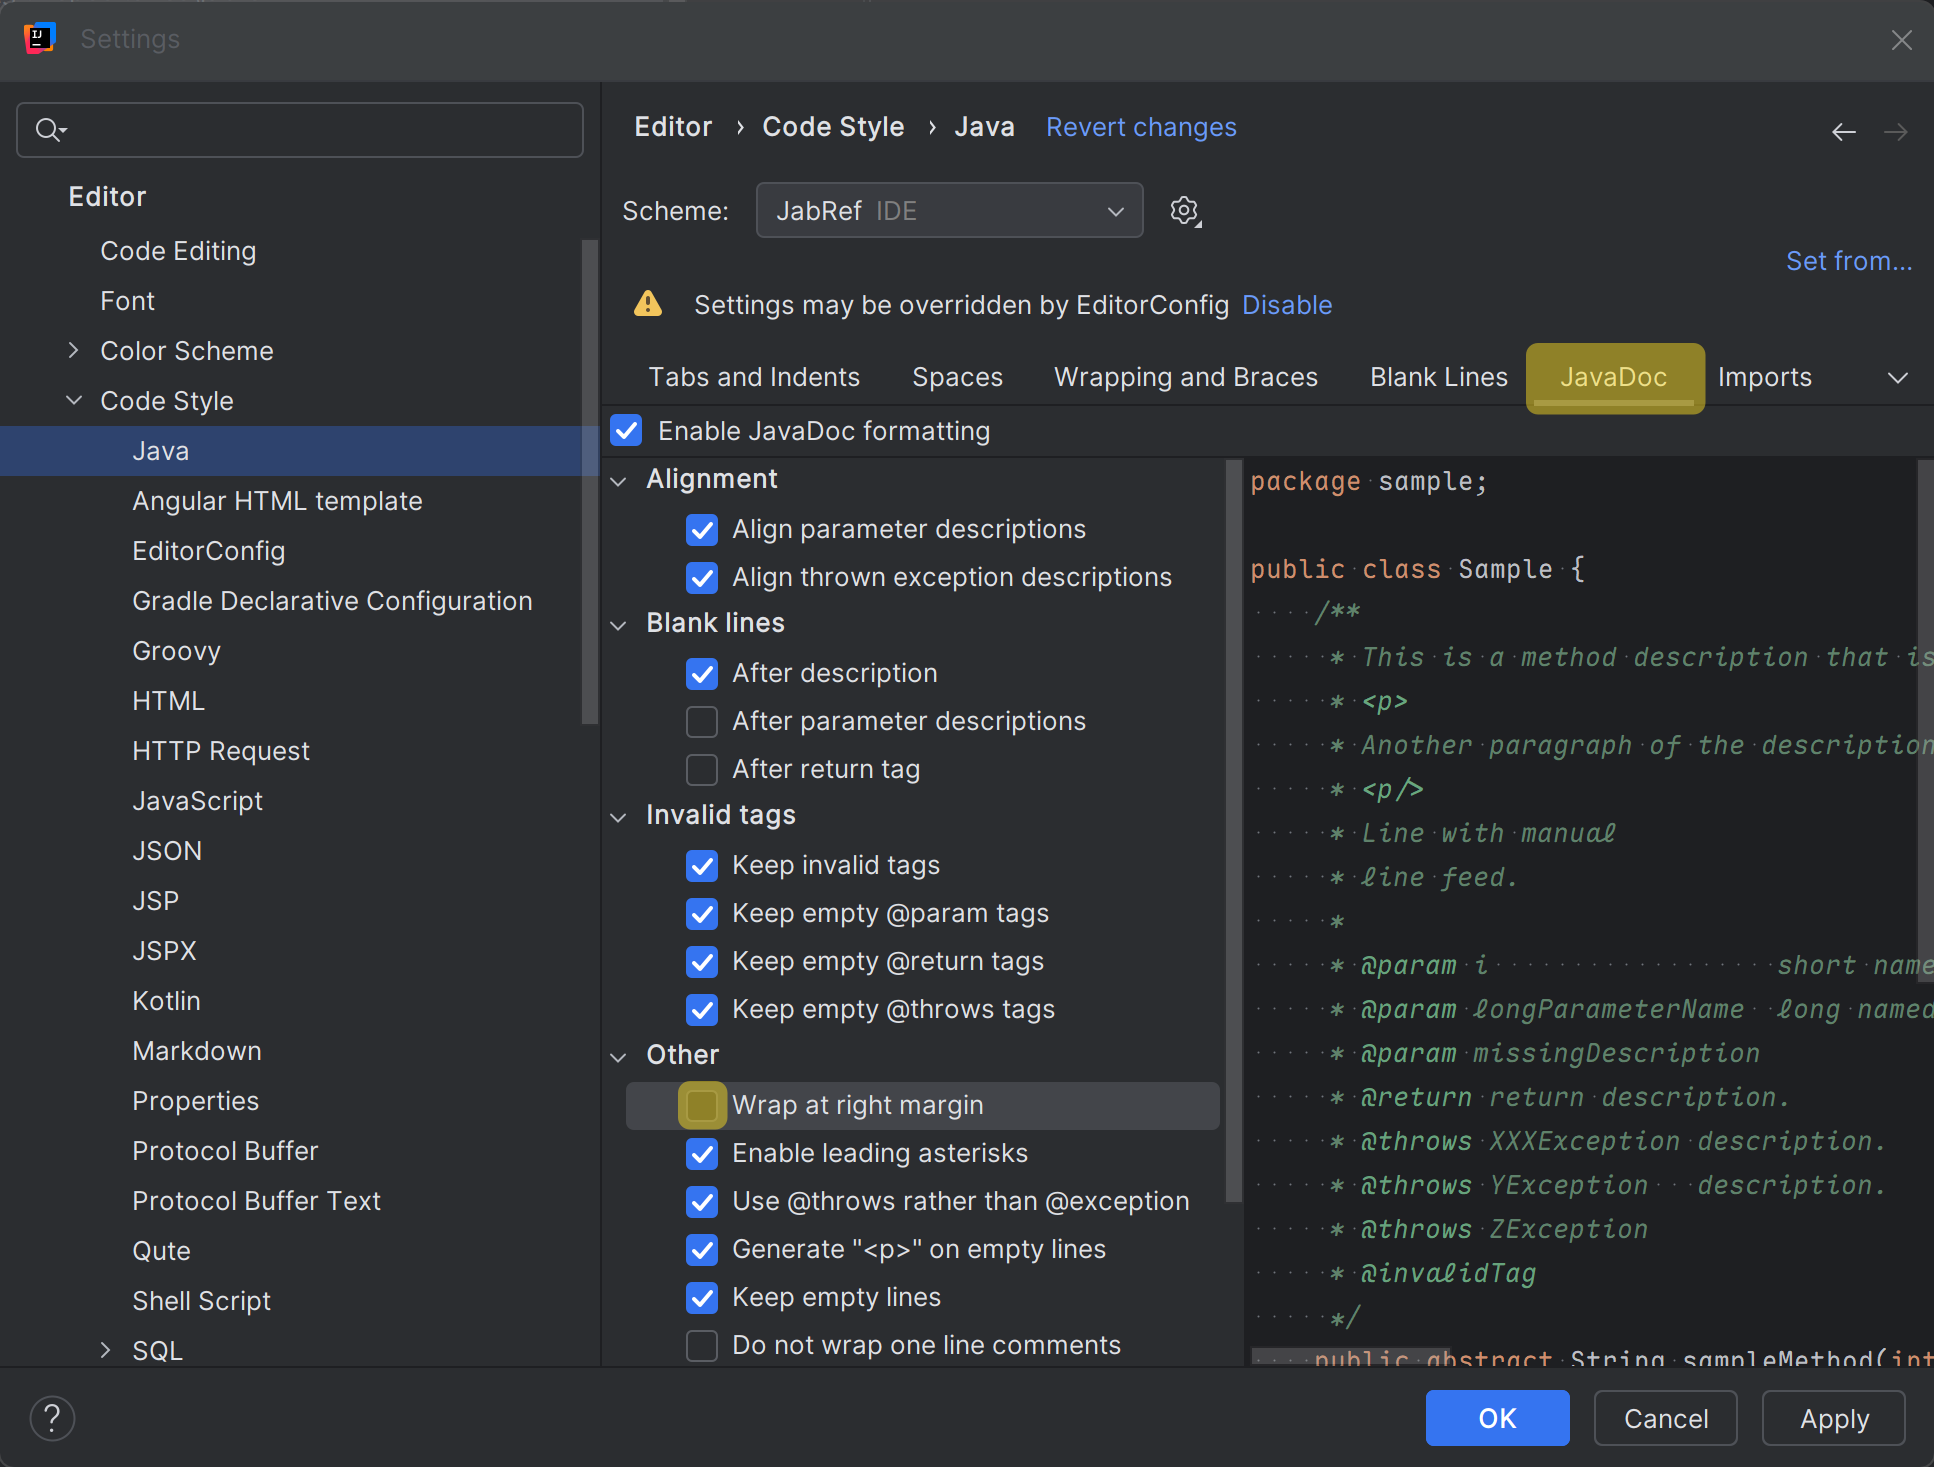The width and height of the screenshot is (1934, 1467).
Task: Open the Blank Lines tab
Action: tap(1439, 377)
